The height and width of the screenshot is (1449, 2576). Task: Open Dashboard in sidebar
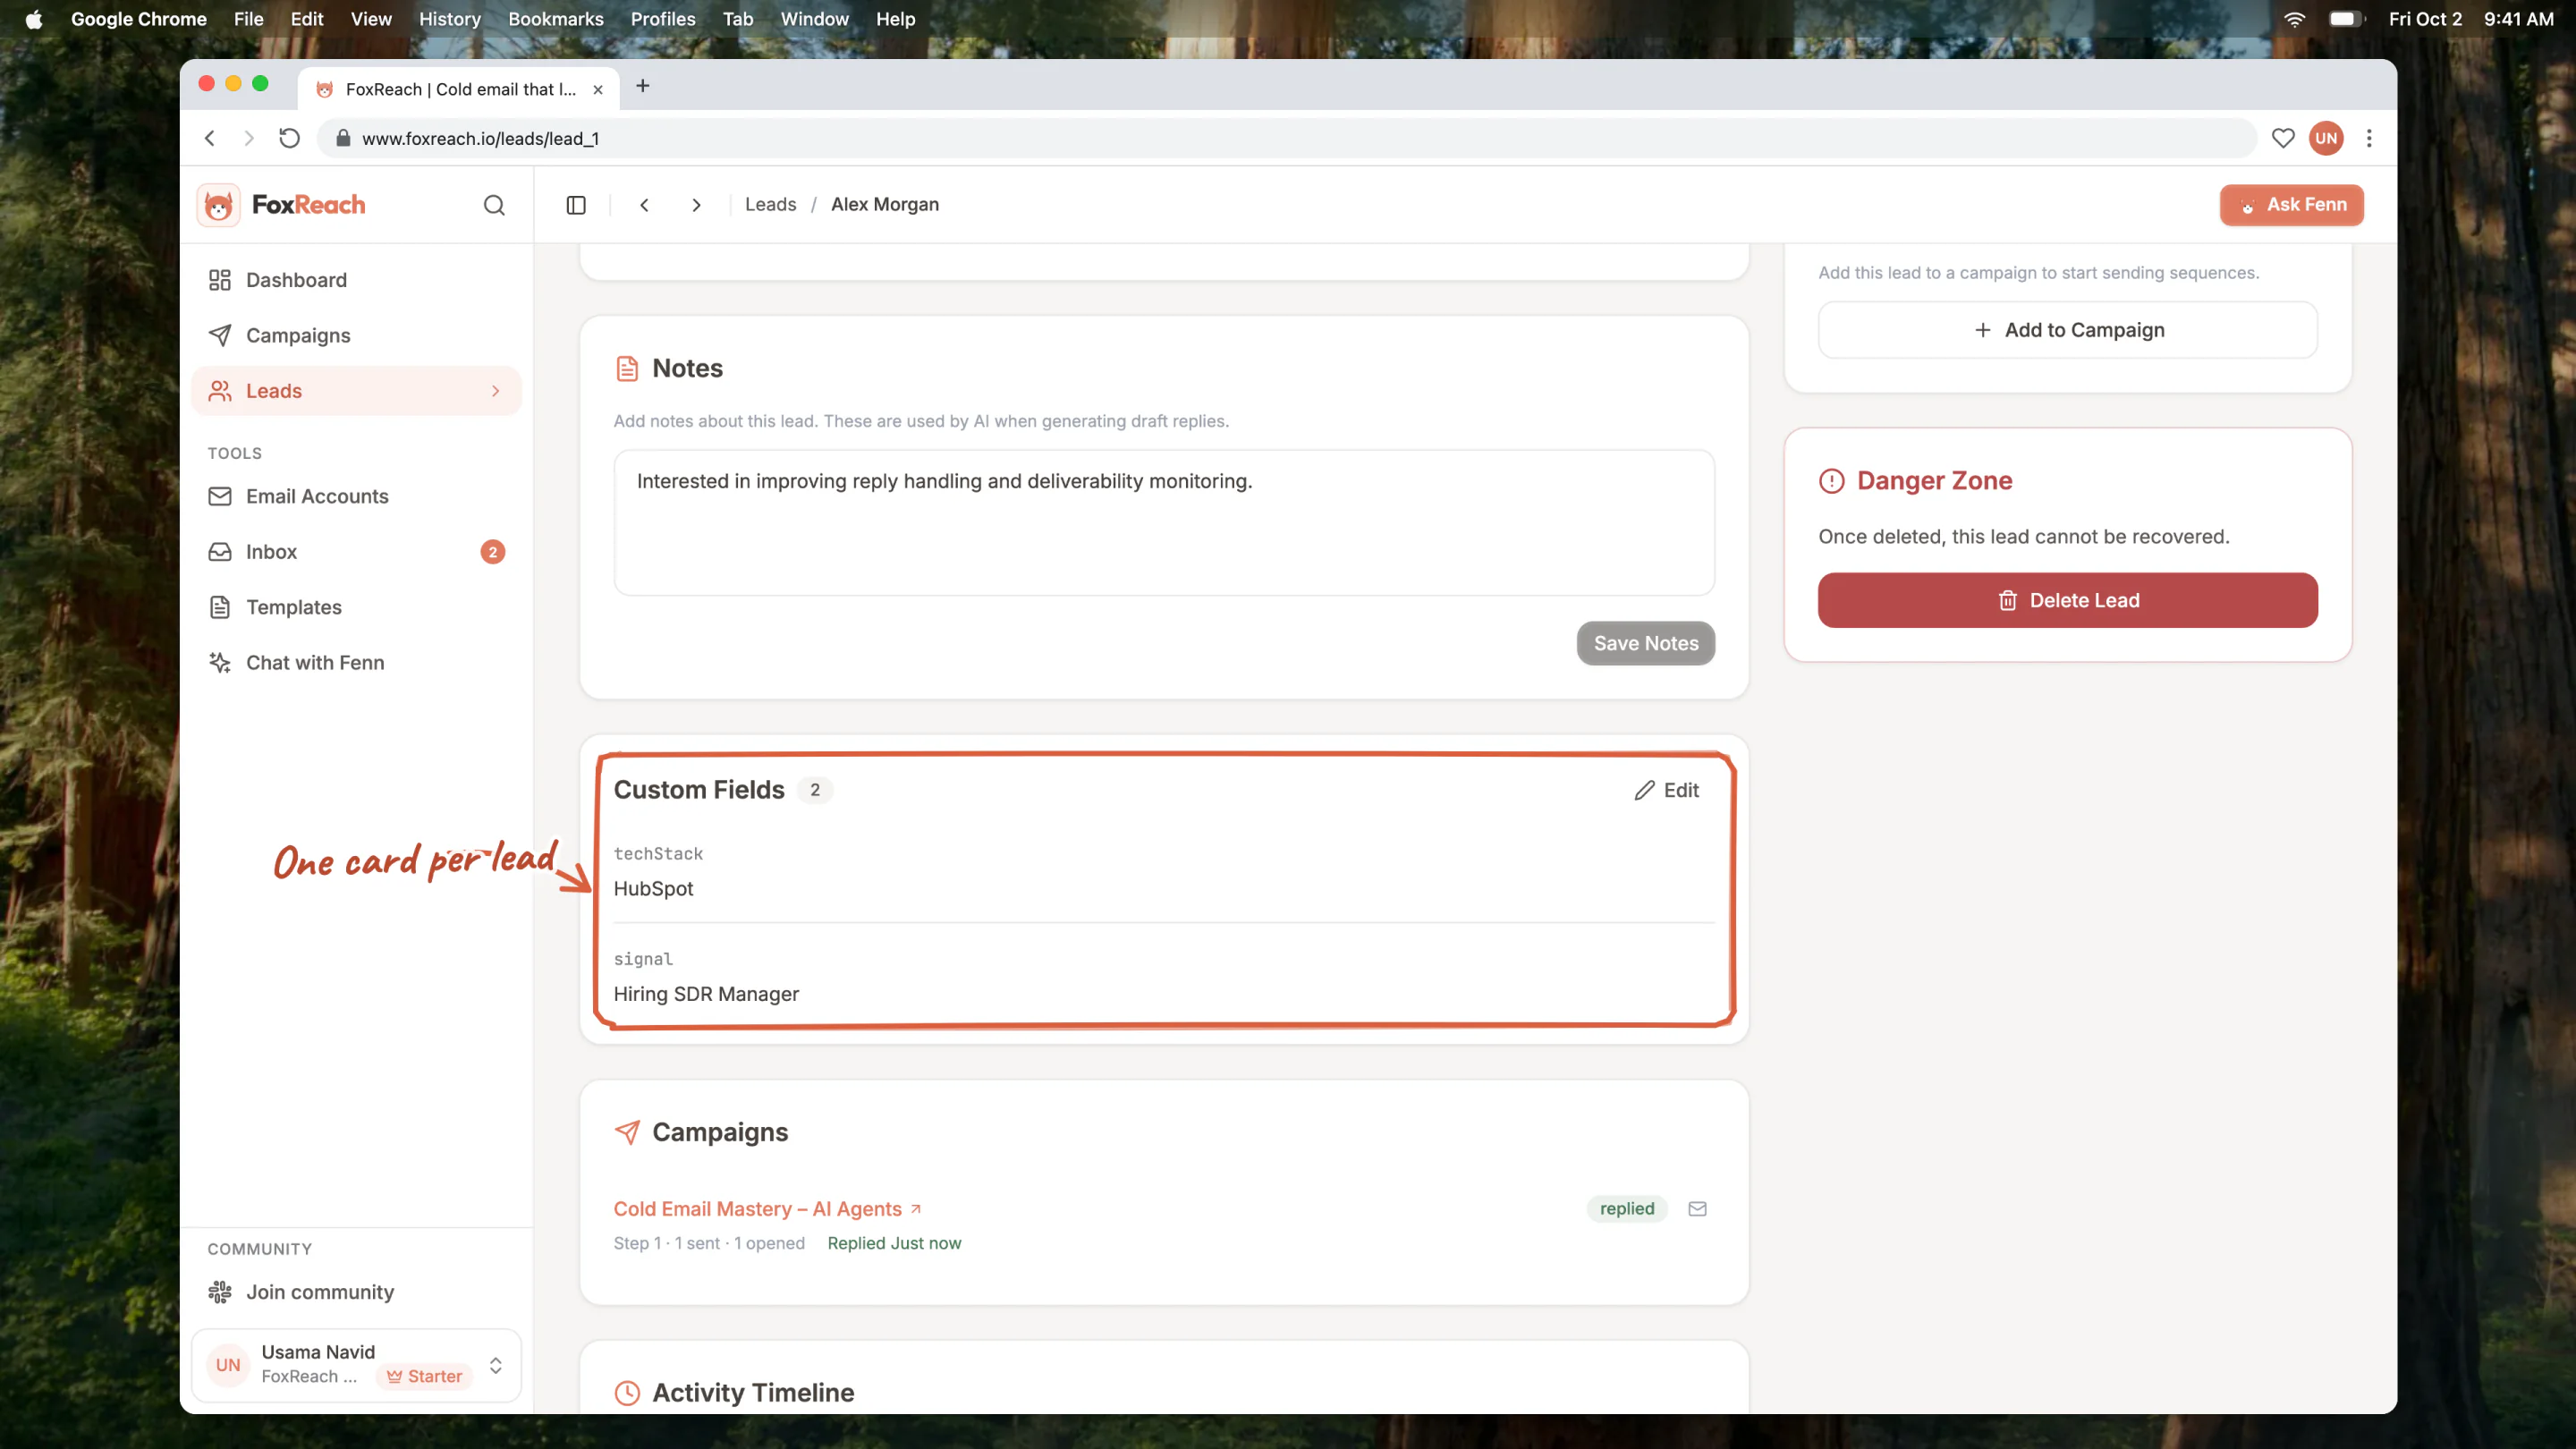coord(356,280)
